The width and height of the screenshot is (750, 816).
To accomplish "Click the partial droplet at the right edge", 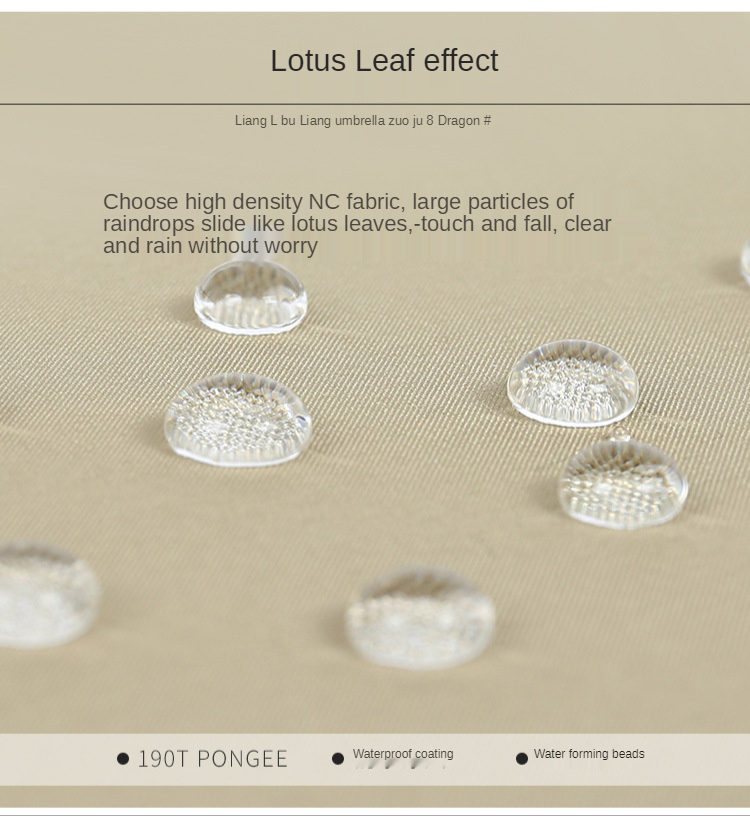I will (x=745, y=262).
